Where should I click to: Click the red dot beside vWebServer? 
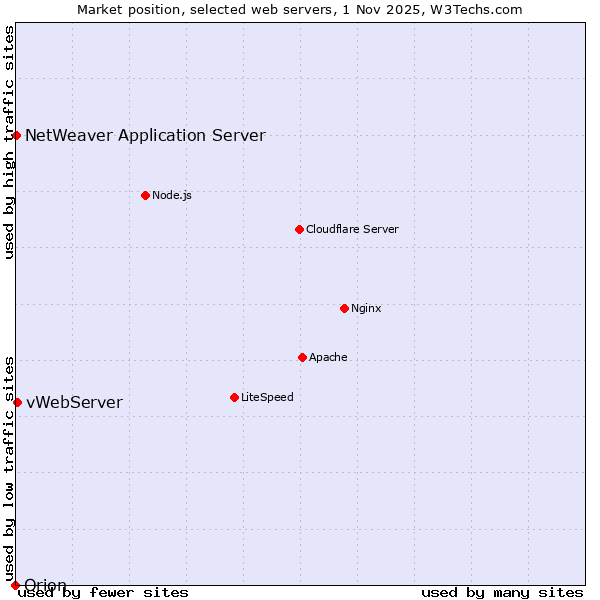(x=17, y=402)
